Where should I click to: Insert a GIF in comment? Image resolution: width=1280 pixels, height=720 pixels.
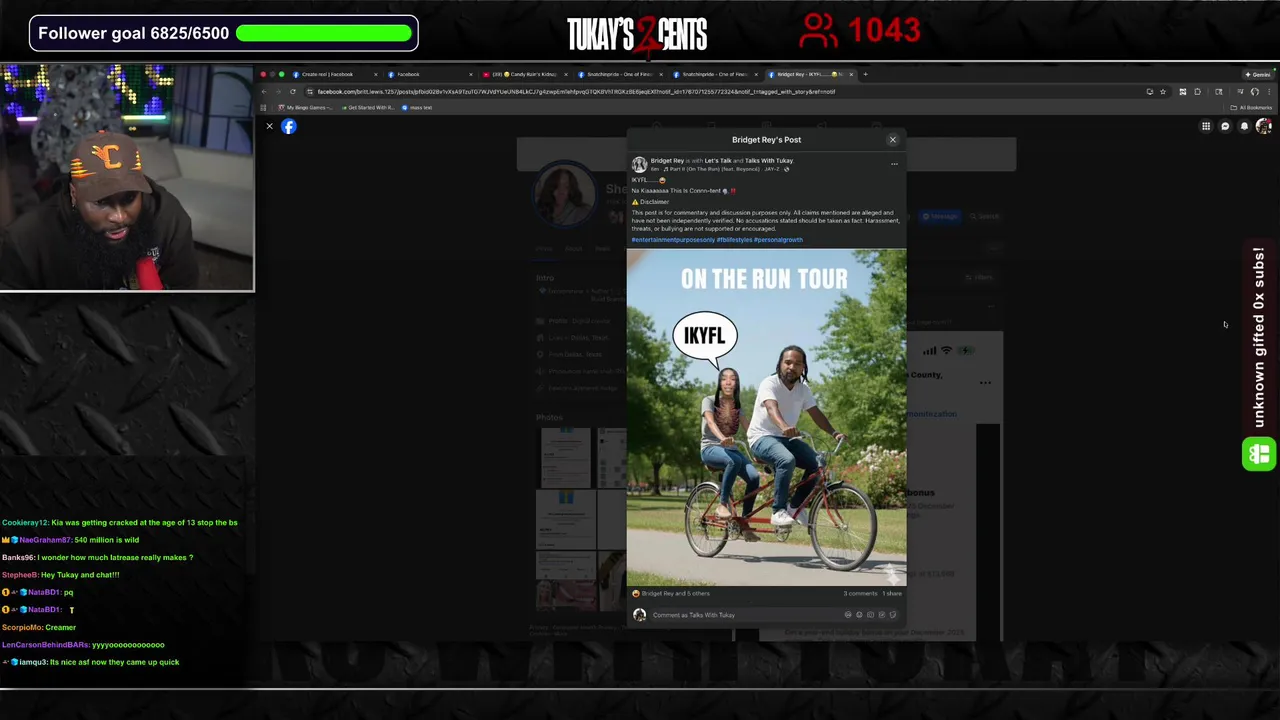(881, 615)
